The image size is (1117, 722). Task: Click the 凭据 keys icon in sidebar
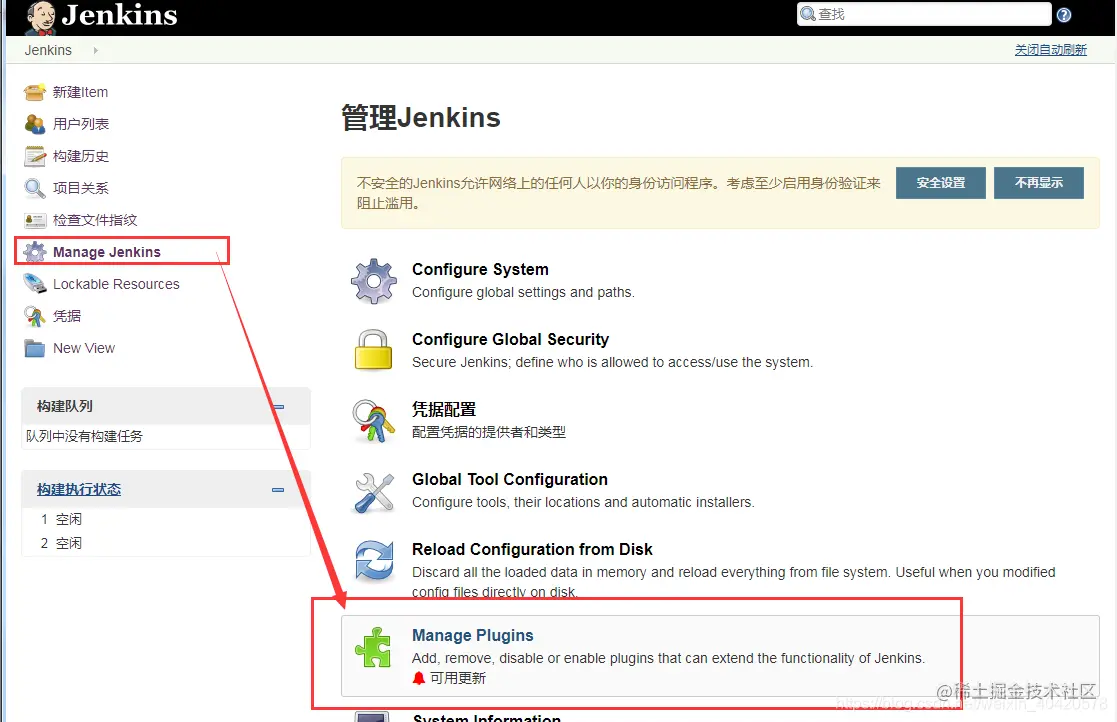click(x=35, y=316)
